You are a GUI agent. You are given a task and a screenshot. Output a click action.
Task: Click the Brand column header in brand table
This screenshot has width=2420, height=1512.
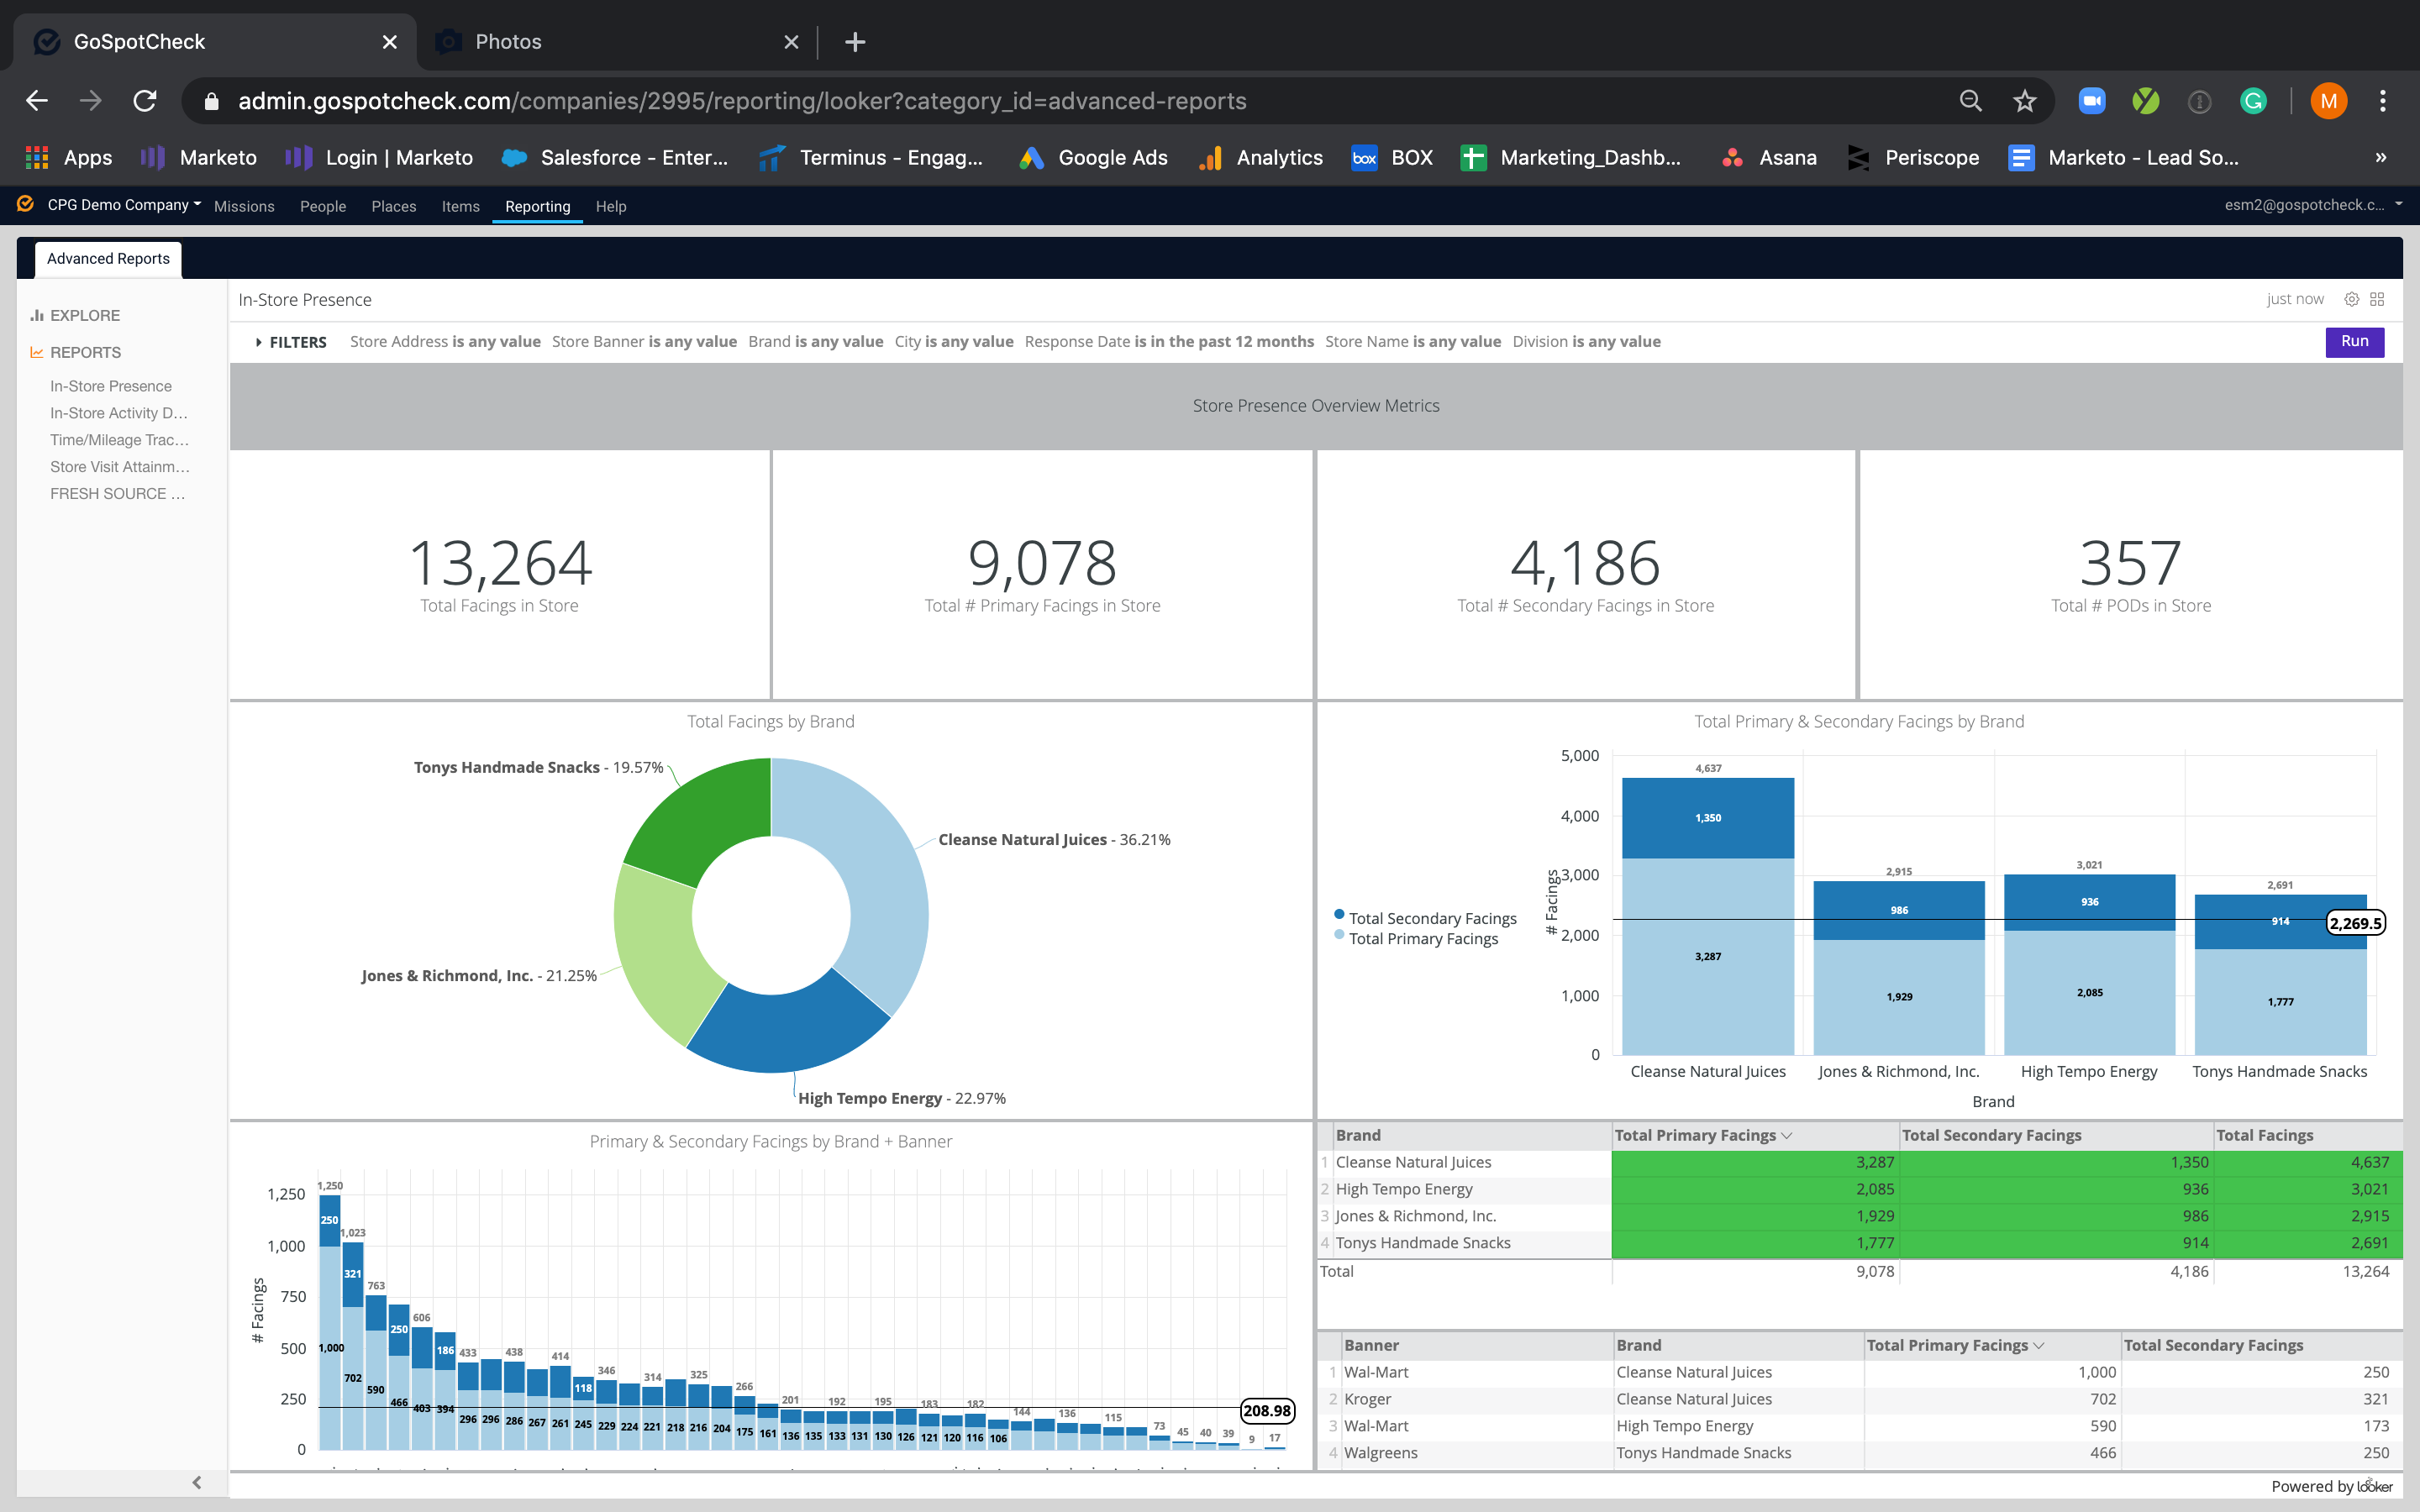(x=1358, y=1135)
